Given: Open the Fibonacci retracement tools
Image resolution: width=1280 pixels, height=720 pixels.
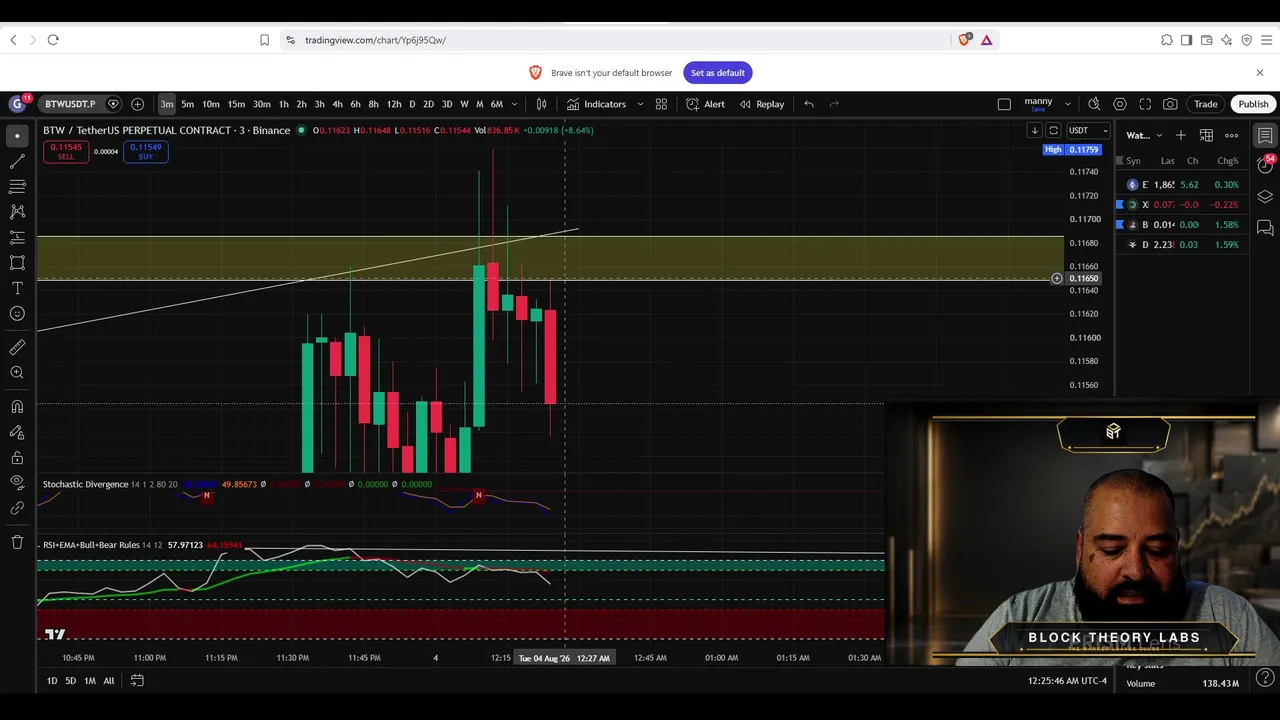Looking at the screenshot, I should pos(17,187).
